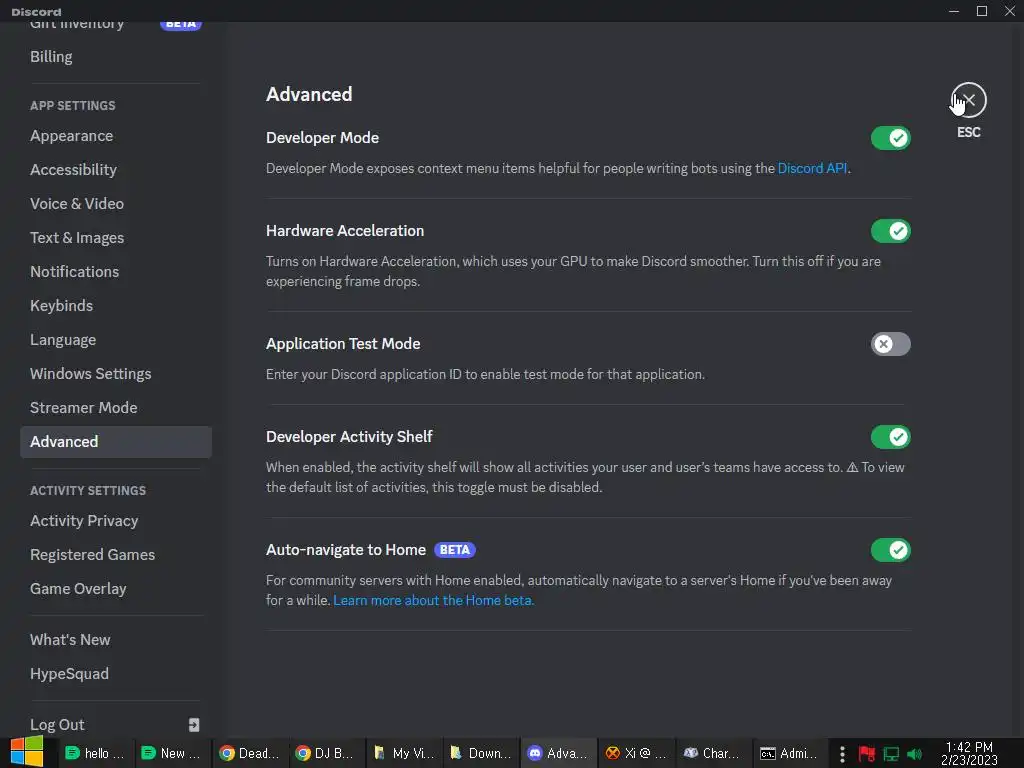The width and height of the screenshot is (1024, 768).
Task: Open 'My Vi...' folder on taskbar
Action: pyautogui.click(x=404, y=753)
